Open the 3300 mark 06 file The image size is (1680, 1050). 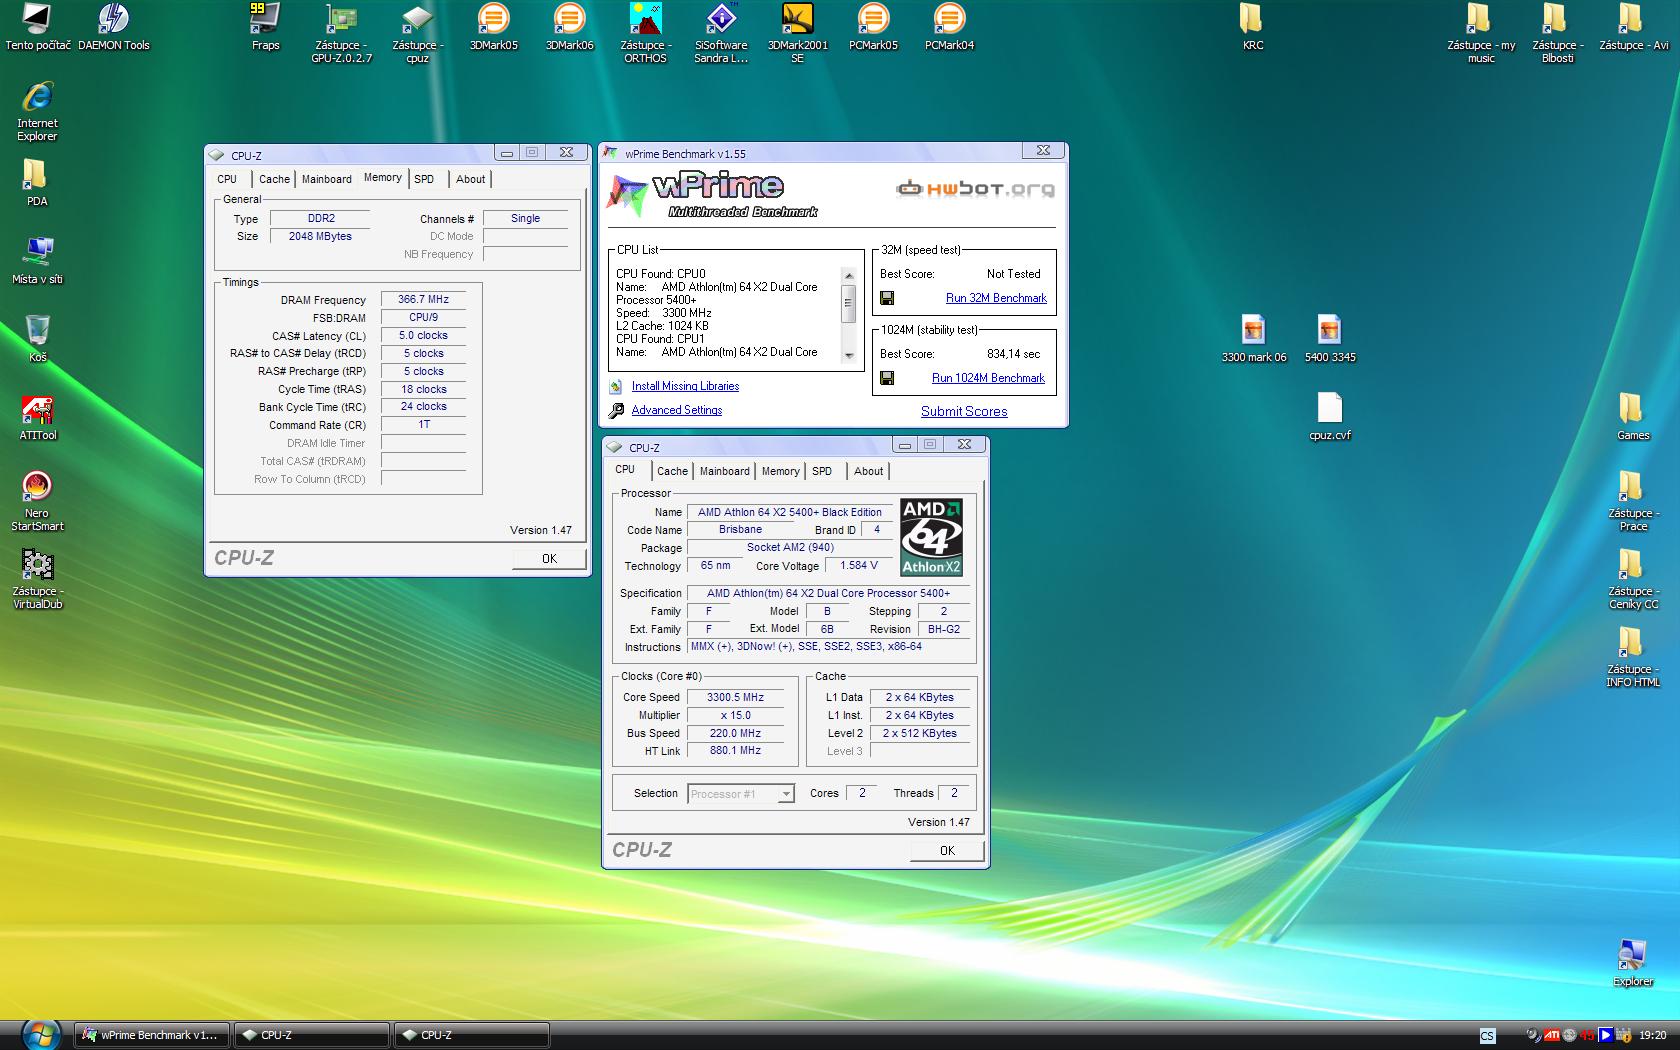pyautogui.click(x=1254, y=339)
